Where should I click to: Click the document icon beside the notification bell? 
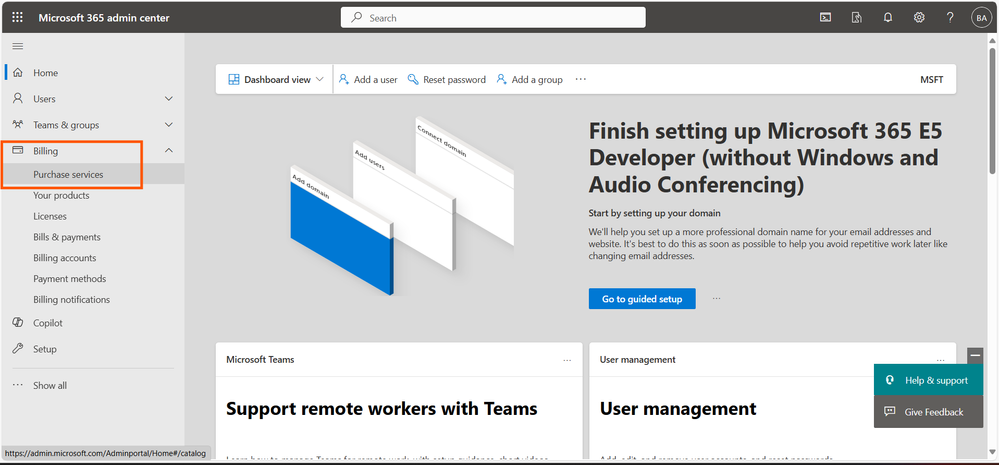pyautogui.click(x=856, y=18)
